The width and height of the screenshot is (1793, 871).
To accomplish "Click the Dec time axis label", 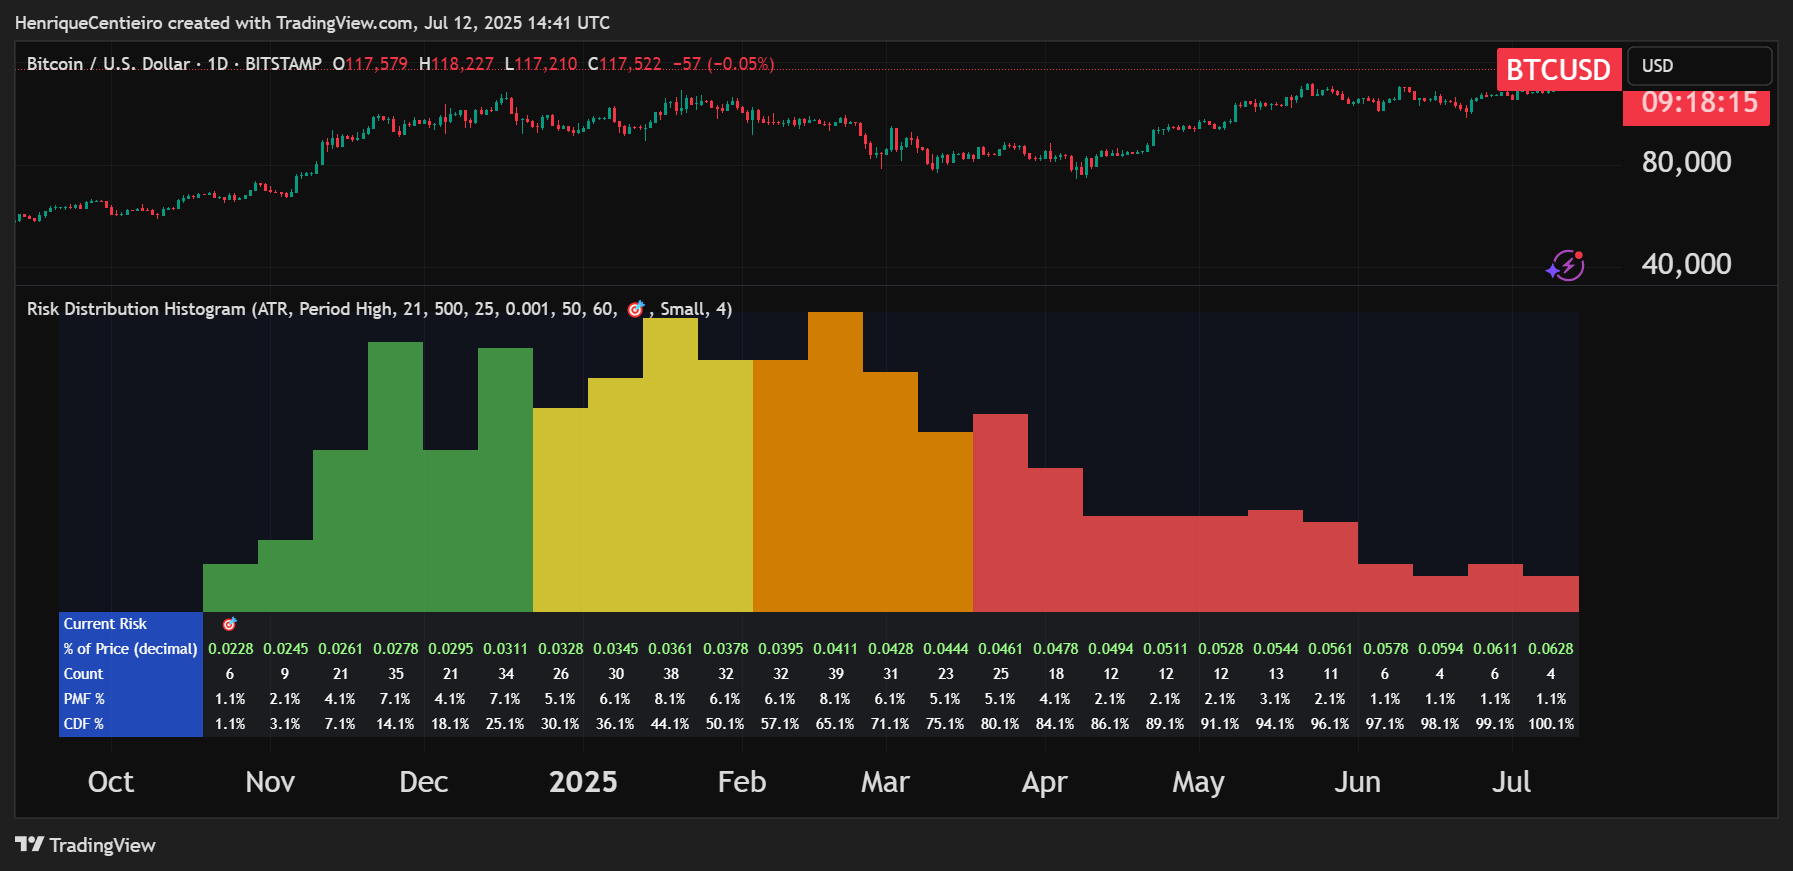I will tap(424, 782).
